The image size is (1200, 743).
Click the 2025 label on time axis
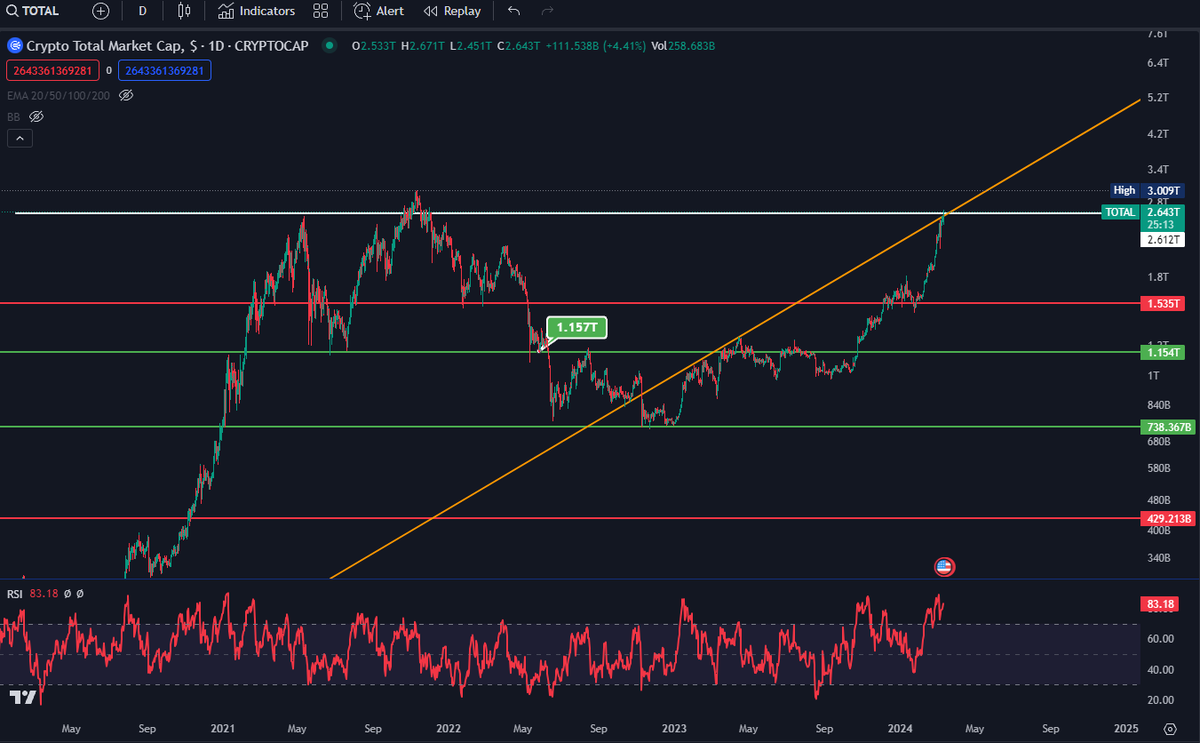1126,729
